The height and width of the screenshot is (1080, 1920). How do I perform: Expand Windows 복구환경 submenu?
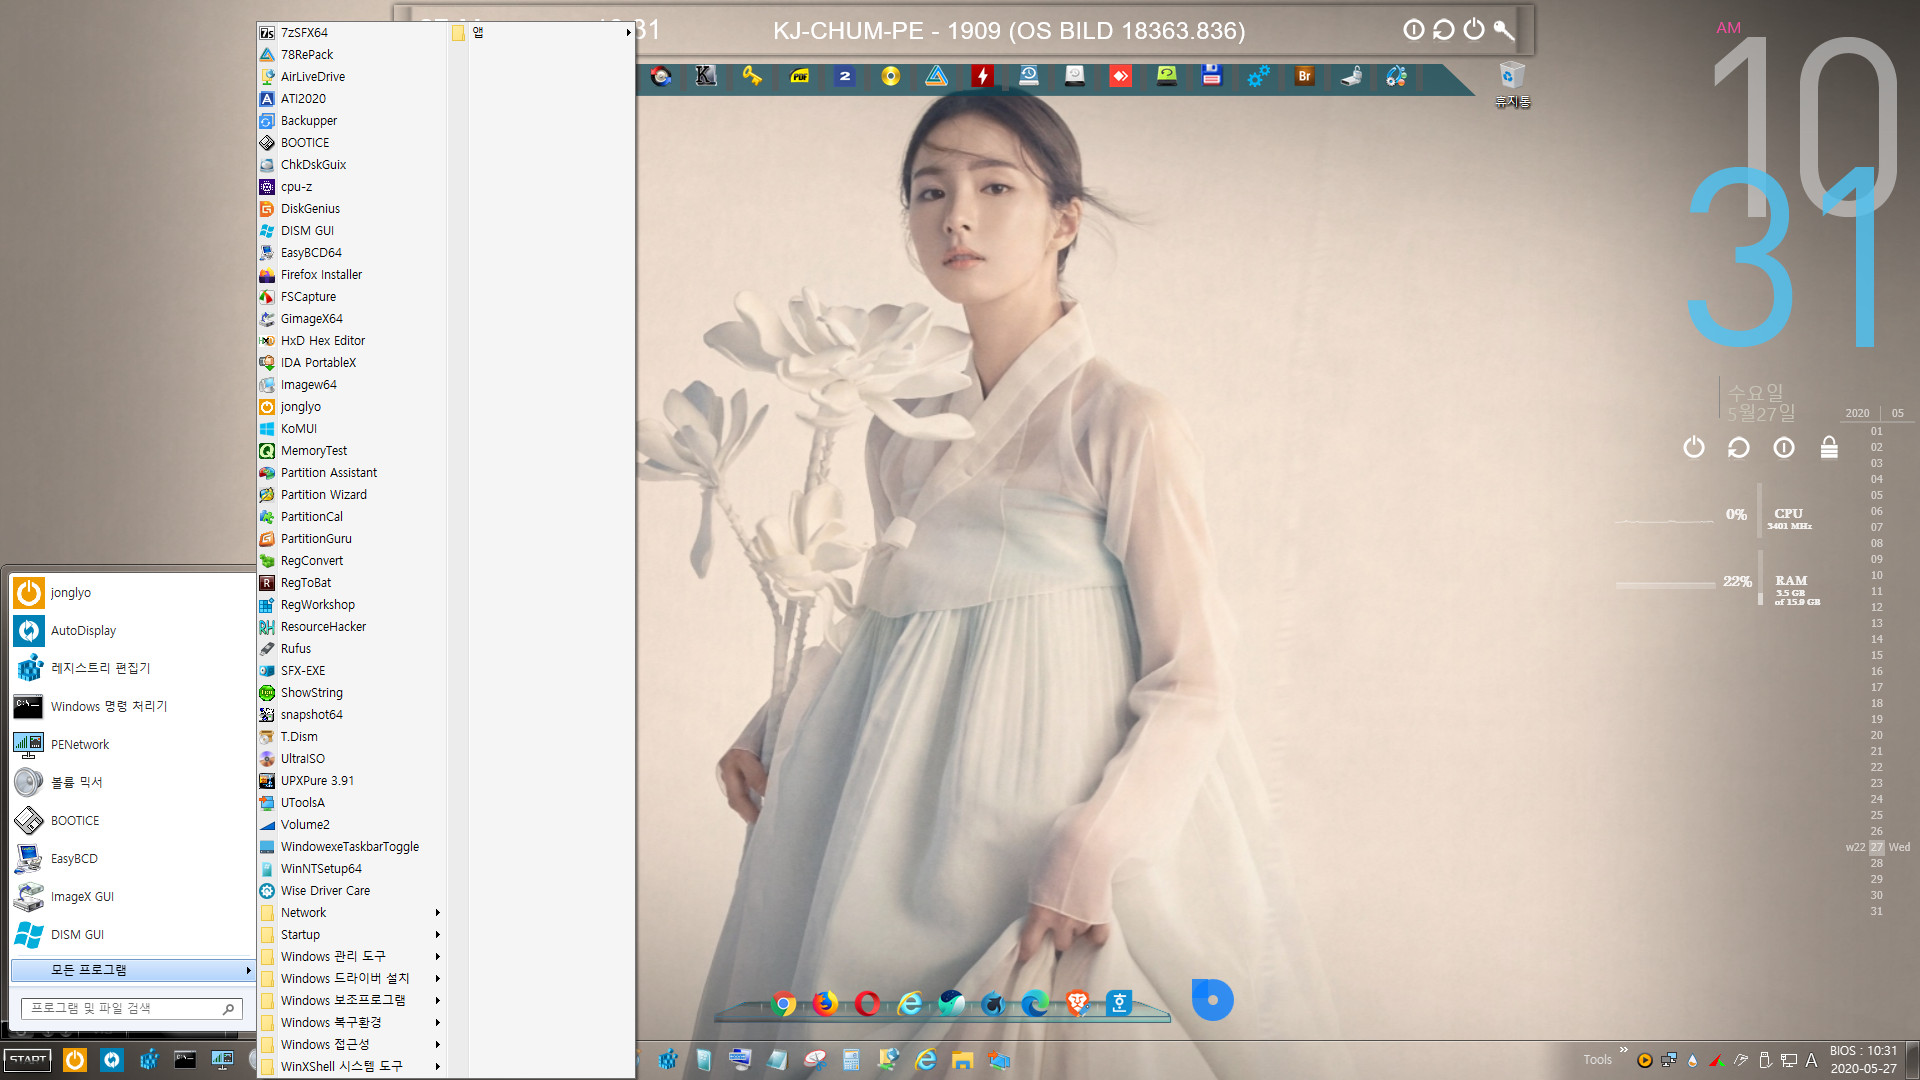tap(350, 1022)
